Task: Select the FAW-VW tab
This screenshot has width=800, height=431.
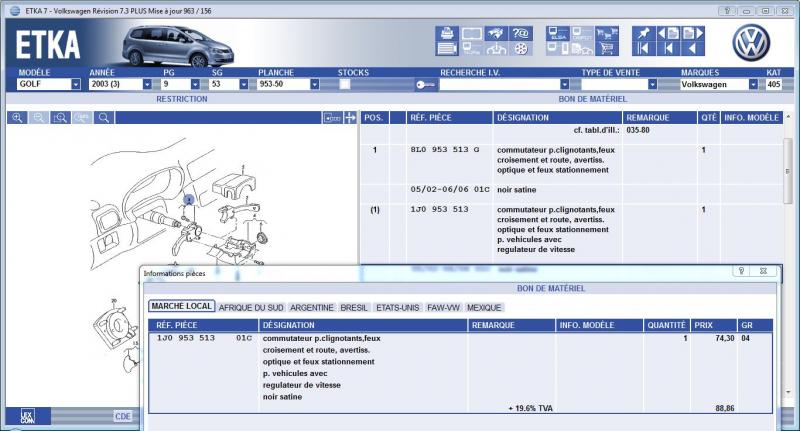Action: (443, 308)
